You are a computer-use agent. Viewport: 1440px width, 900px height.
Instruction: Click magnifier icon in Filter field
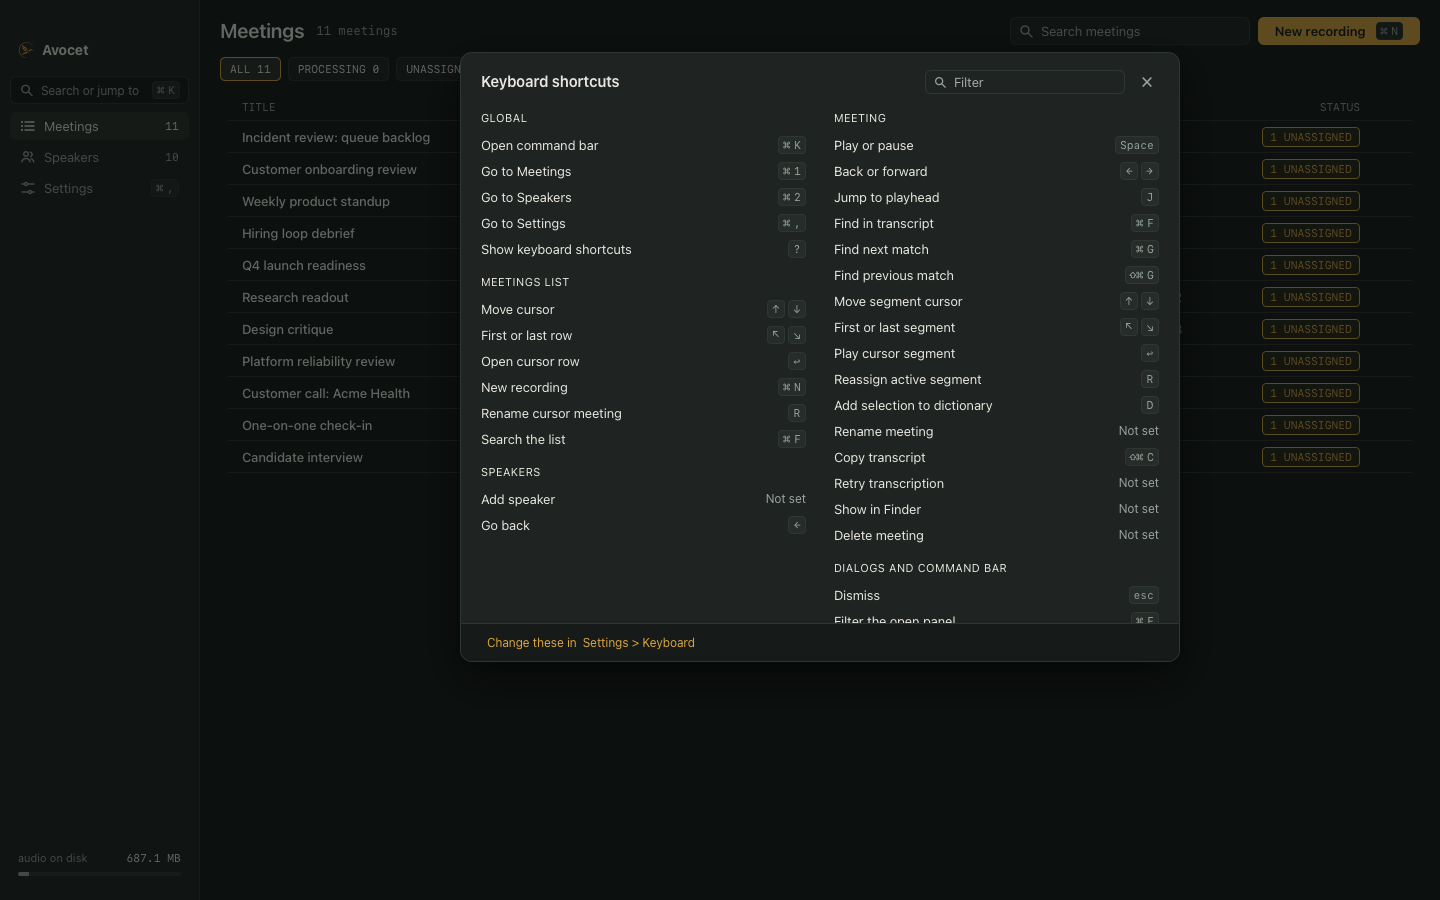[940, 82]
